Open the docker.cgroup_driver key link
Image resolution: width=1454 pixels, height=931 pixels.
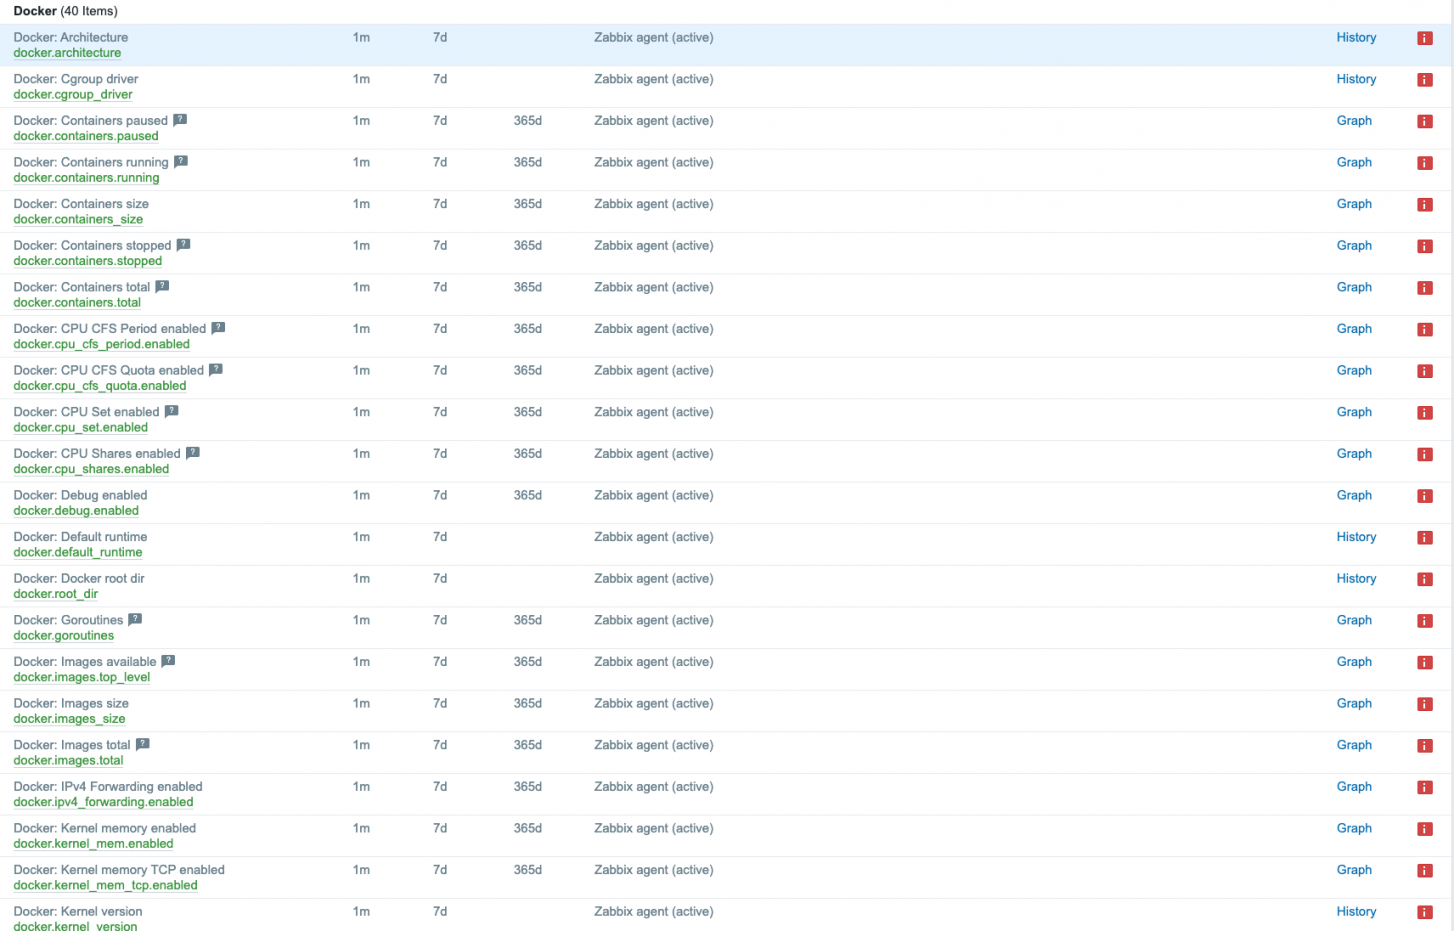pos(73,95)
